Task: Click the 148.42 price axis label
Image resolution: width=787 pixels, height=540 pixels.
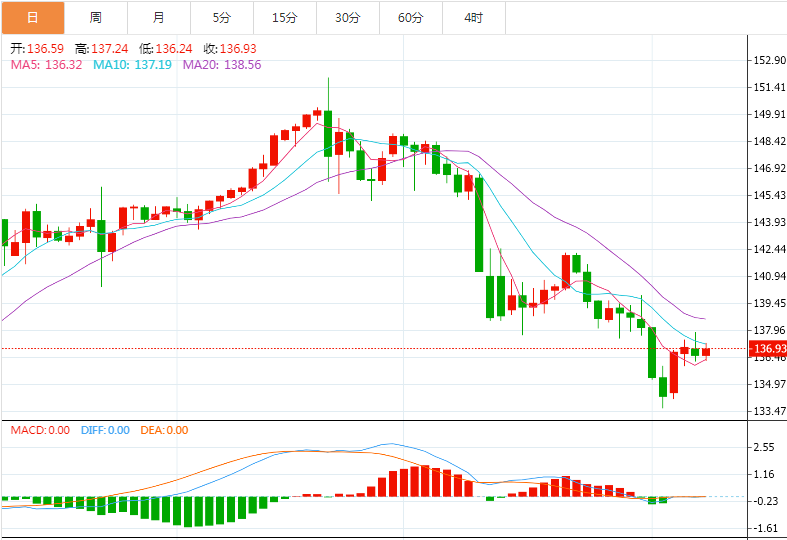Action: click(x=769, y=142)
